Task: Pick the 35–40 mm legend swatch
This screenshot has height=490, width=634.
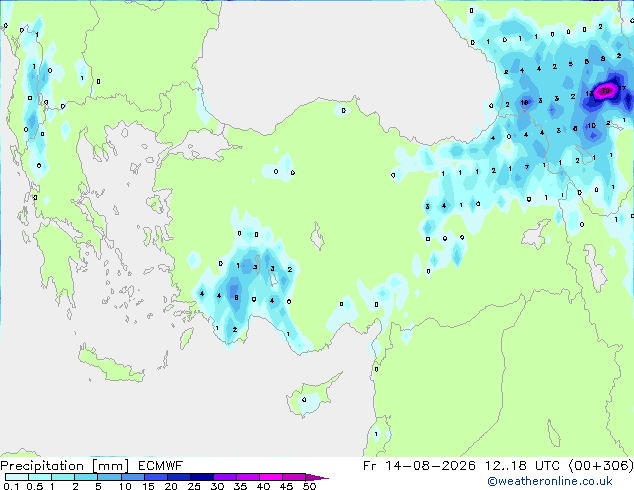Action: point(248,477)
